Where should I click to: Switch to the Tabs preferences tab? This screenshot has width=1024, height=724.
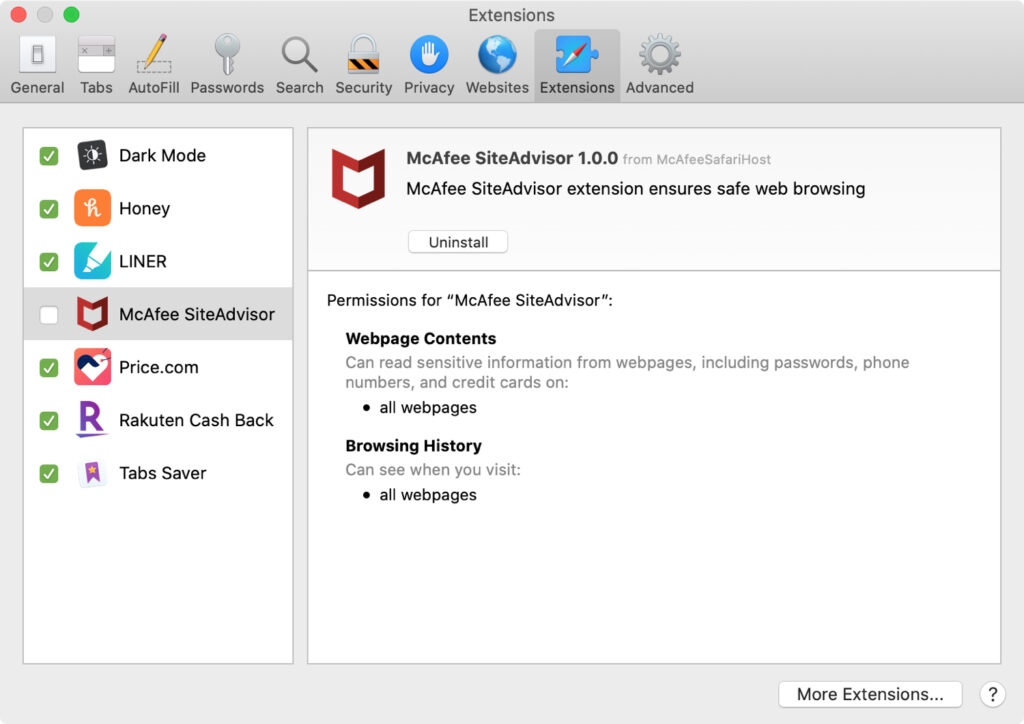(96, 63)
